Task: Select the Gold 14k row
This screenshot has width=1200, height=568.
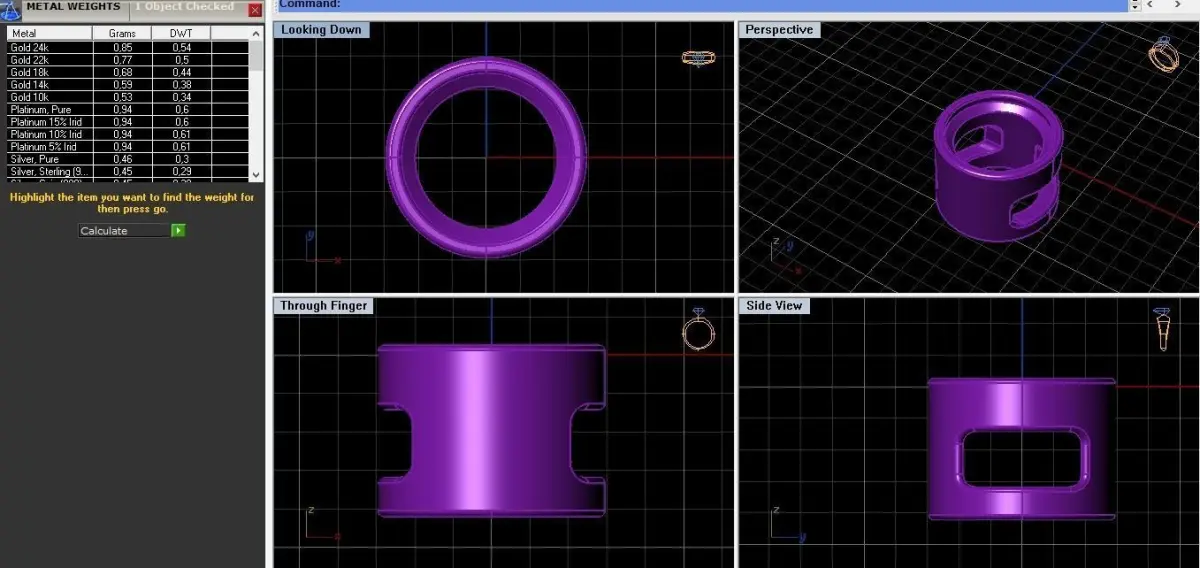Action: (x=128, y=84)
